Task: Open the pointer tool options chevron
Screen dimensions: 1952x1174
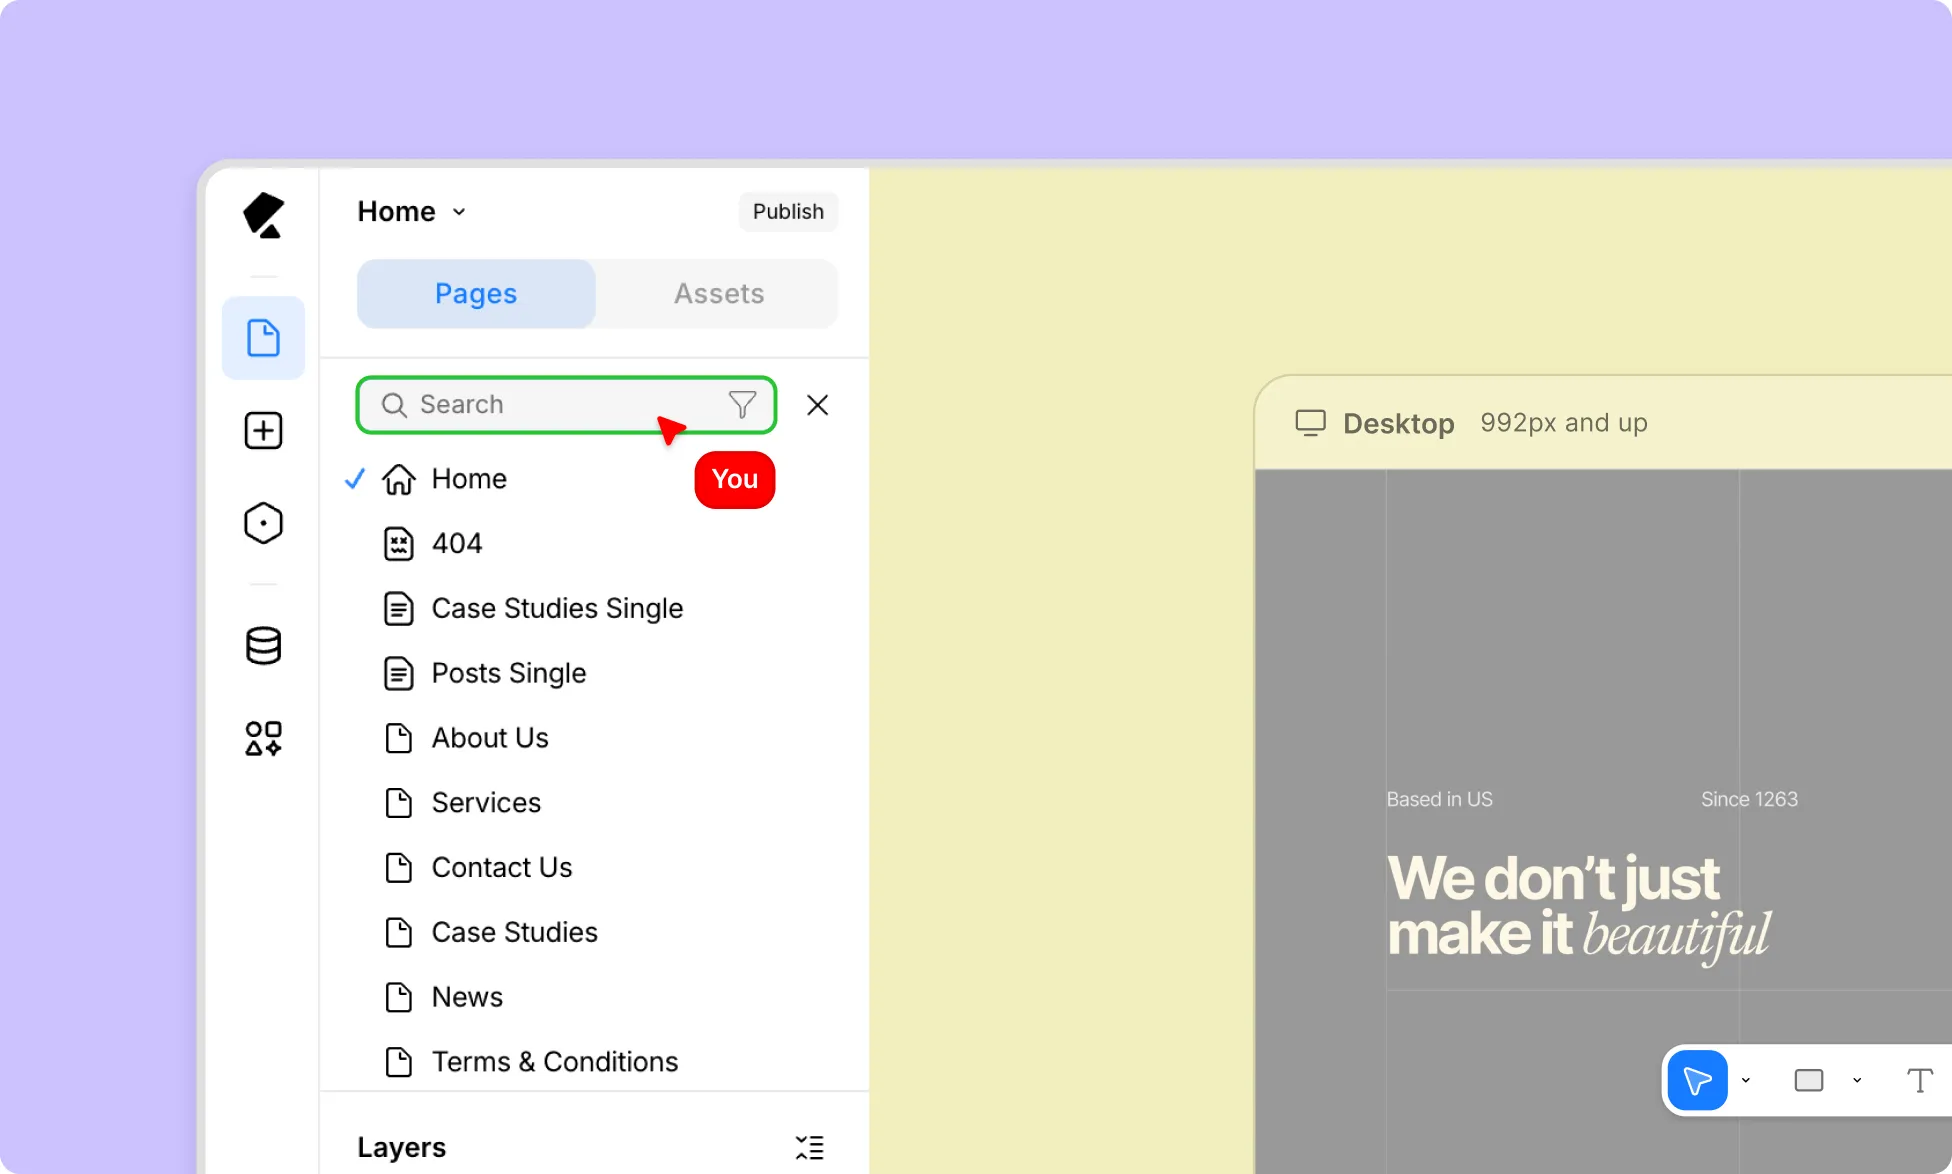Action: coord(1746,1081)
